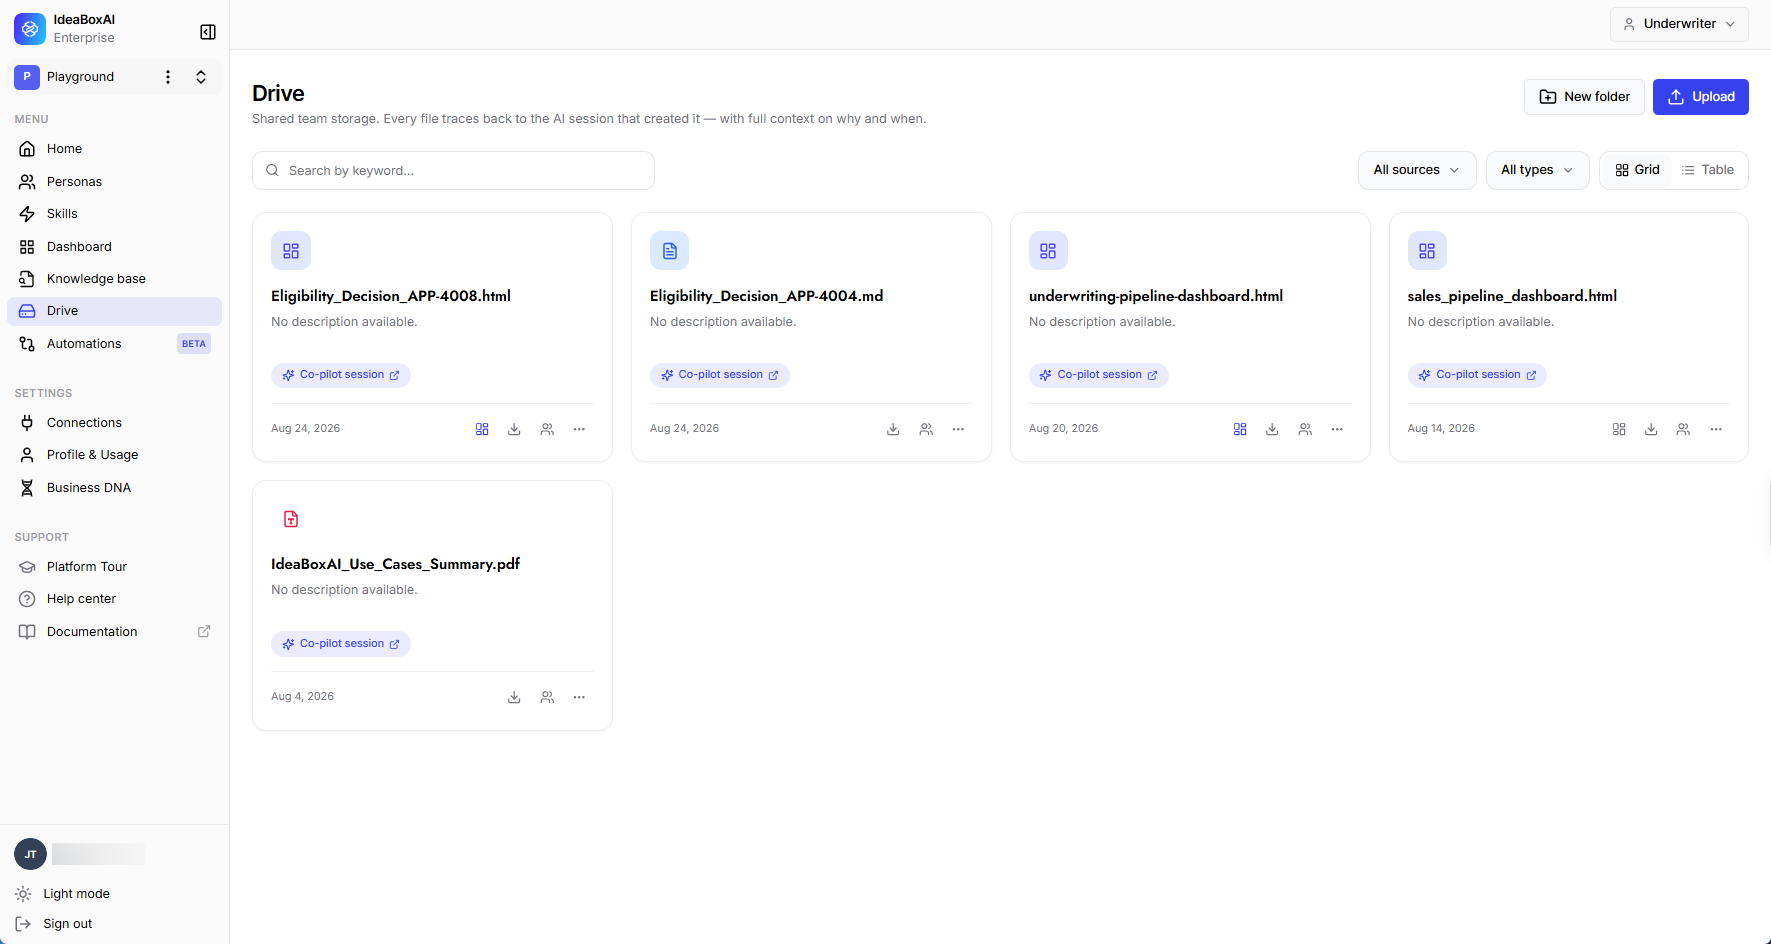The width and height of the screenshot is (1771, 944).
Task: Open Eligibility_Decision_APP-4008.html file
Action: coord(391,296)
